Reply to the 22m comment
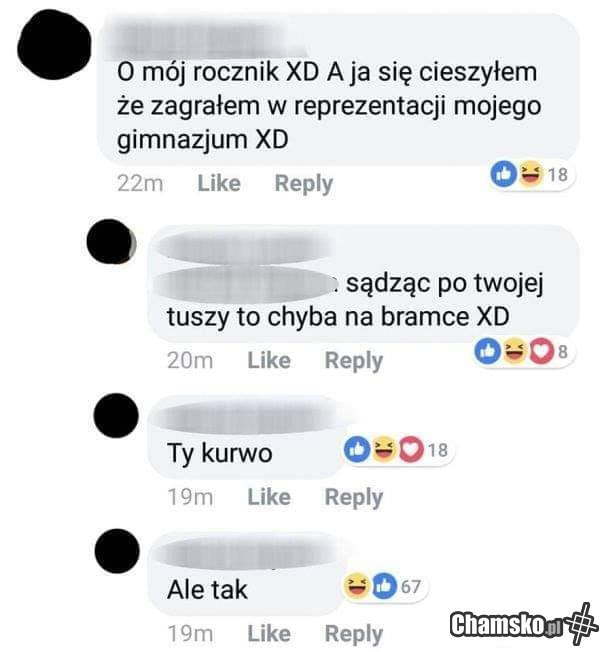The image size is (600, 652). [304, 184]
